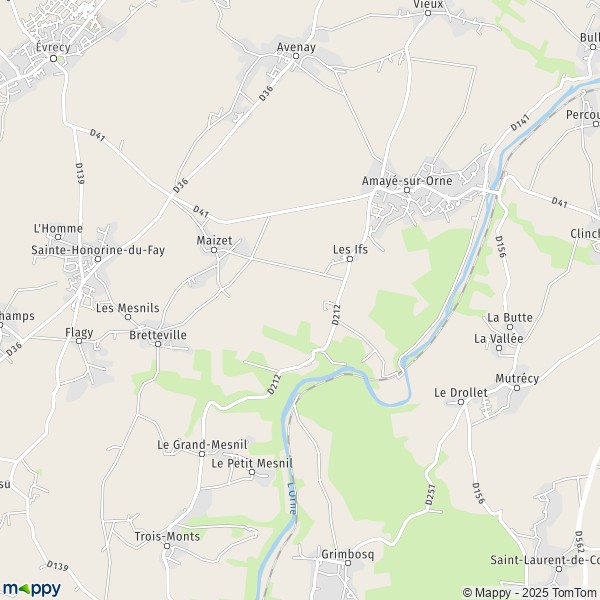This screenshot has width=600, height=600.
Task: Select the Le Grand-Mesnil marker
Action: [202, 454]
